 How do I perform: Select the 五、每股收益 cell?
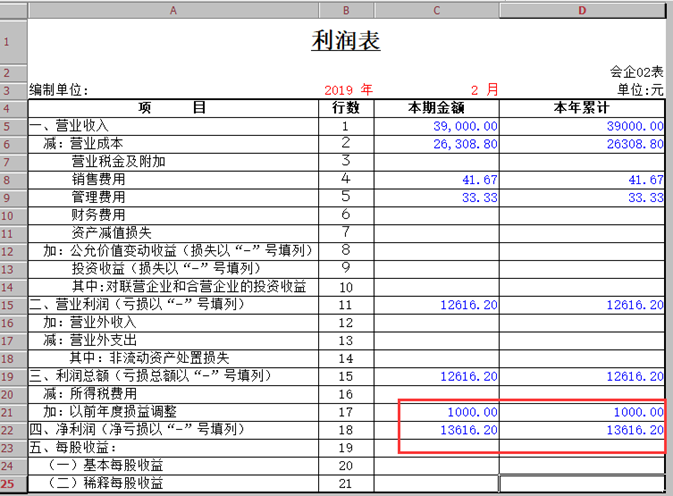click(x=173, y=448)
